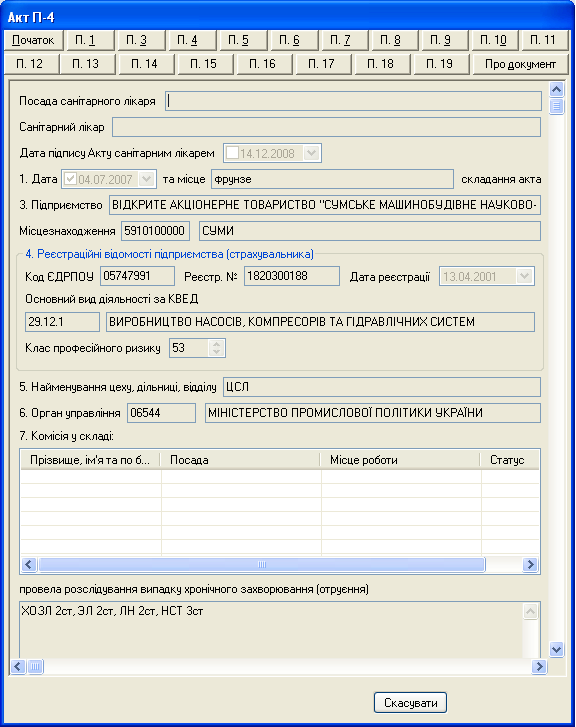This screenshot has width=576, height=727.
Task: Go to tab П. 11
Action: click(x=543, y=40)
